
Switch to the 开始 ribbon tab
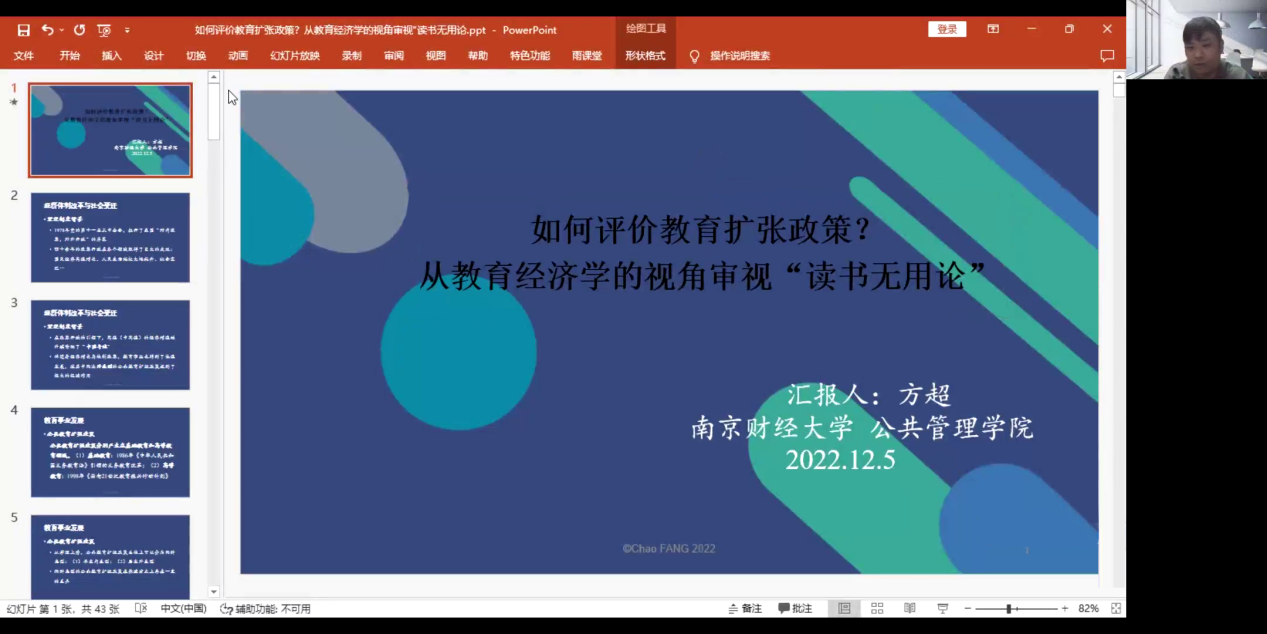click(x=70, y=56)
